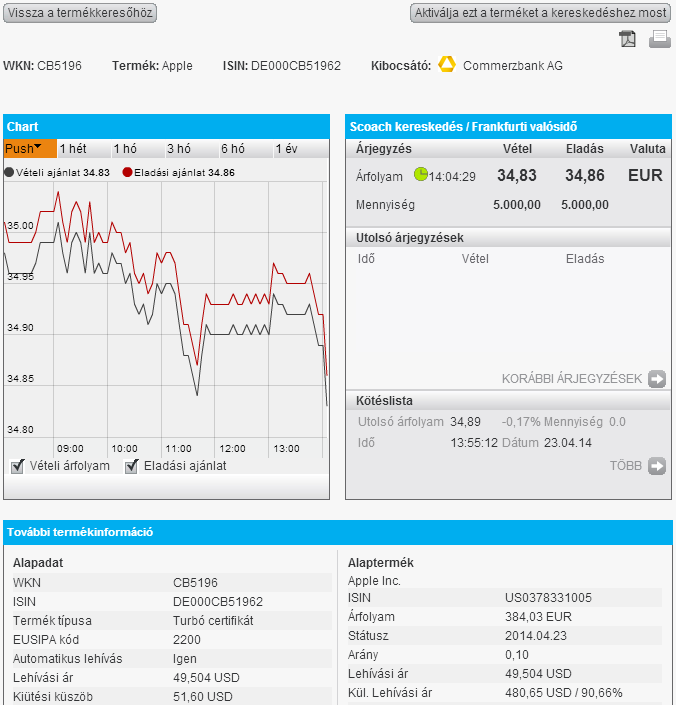This screenshot has width=676, height=705.
Task: Click the Utolsó árjegyzések section title
Action: [409, 237]
